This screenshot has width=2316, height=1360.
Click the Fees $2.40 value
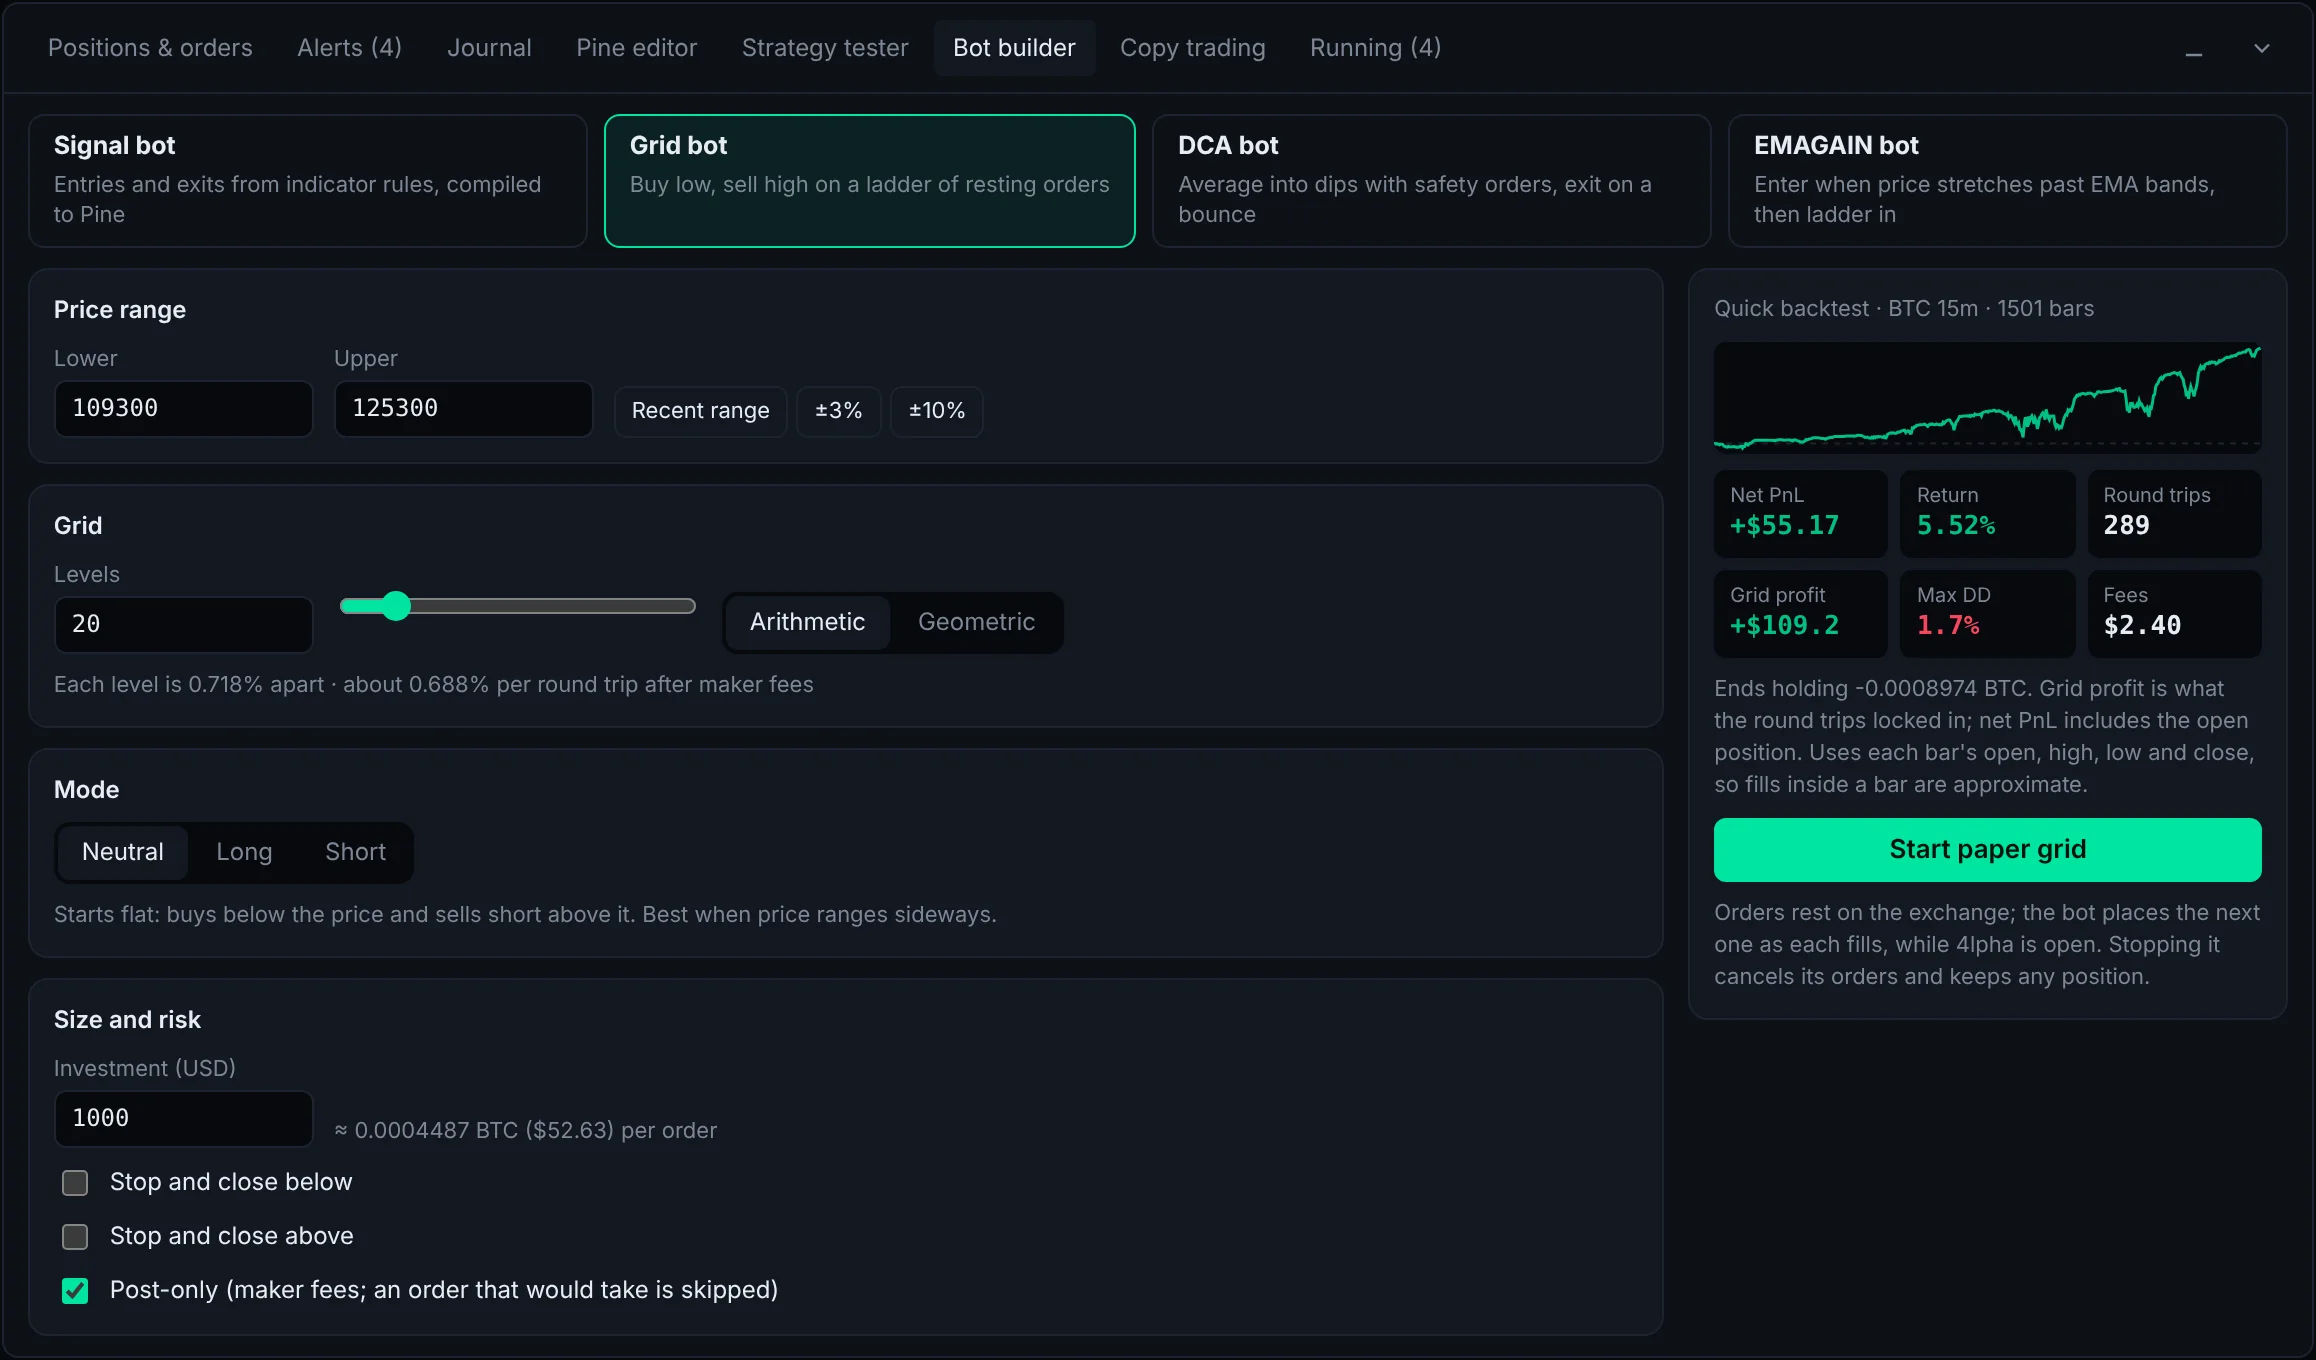click(x=2142, y=626)
